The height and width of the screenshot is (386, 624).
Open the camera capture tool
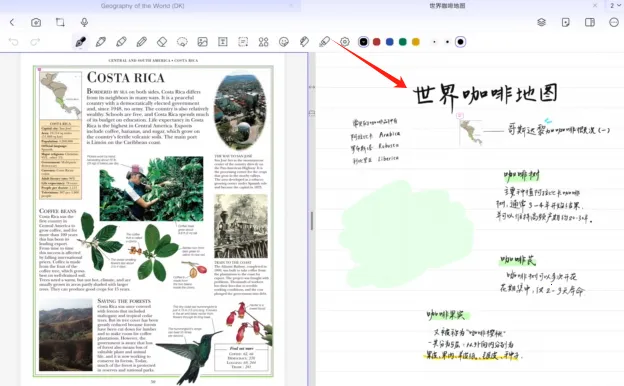click(36, 22)
